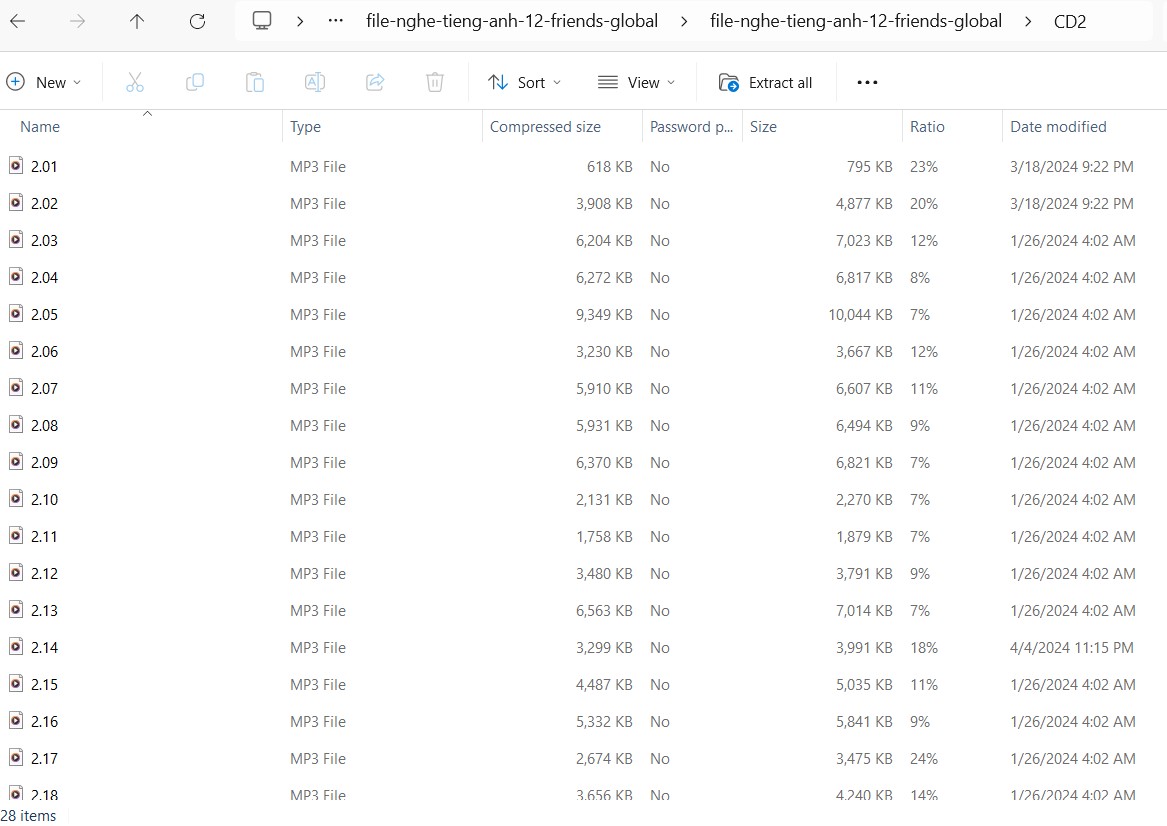Click the Up directory arrow
1167x826 pixels.
point(137,21)
